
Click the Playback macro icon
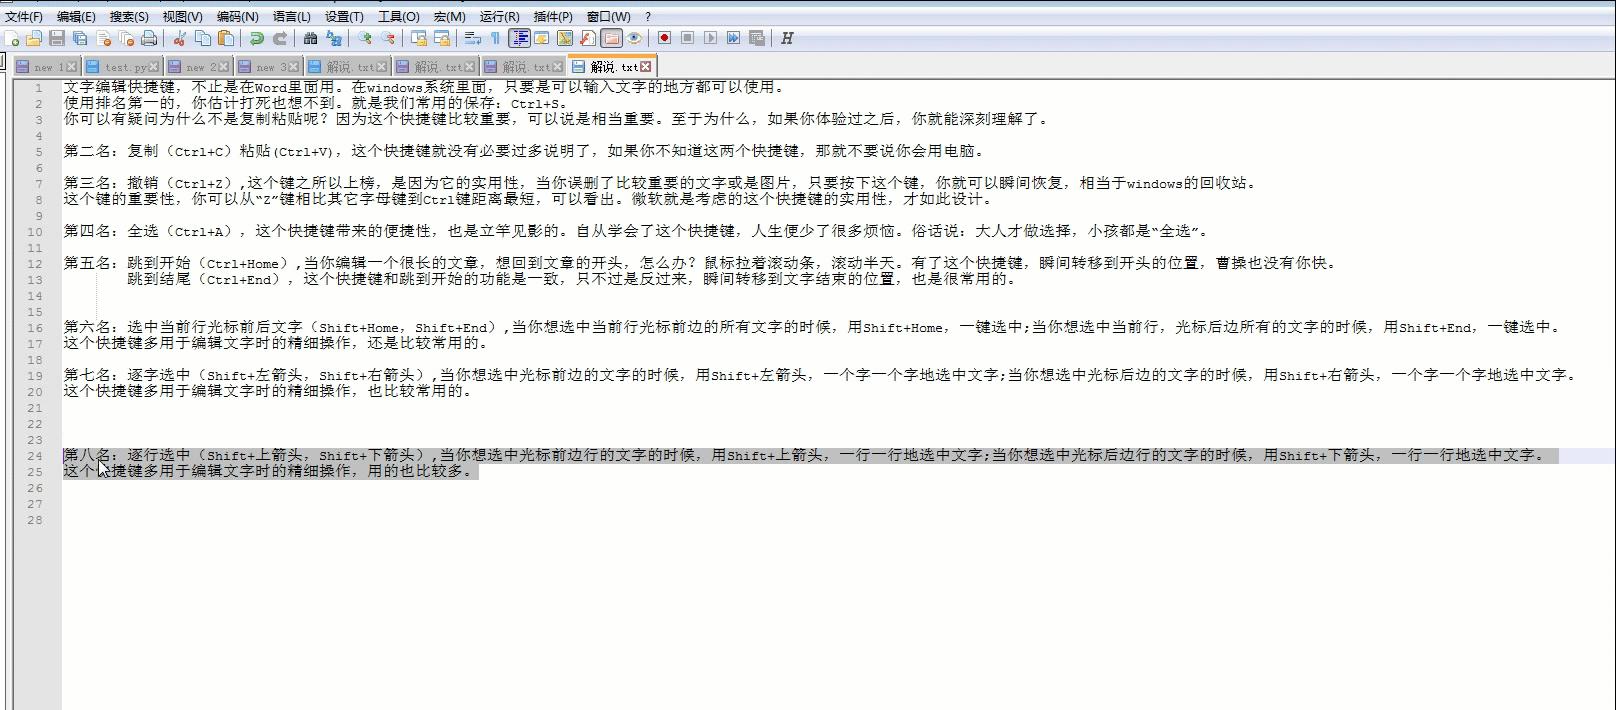click(711, 38)
